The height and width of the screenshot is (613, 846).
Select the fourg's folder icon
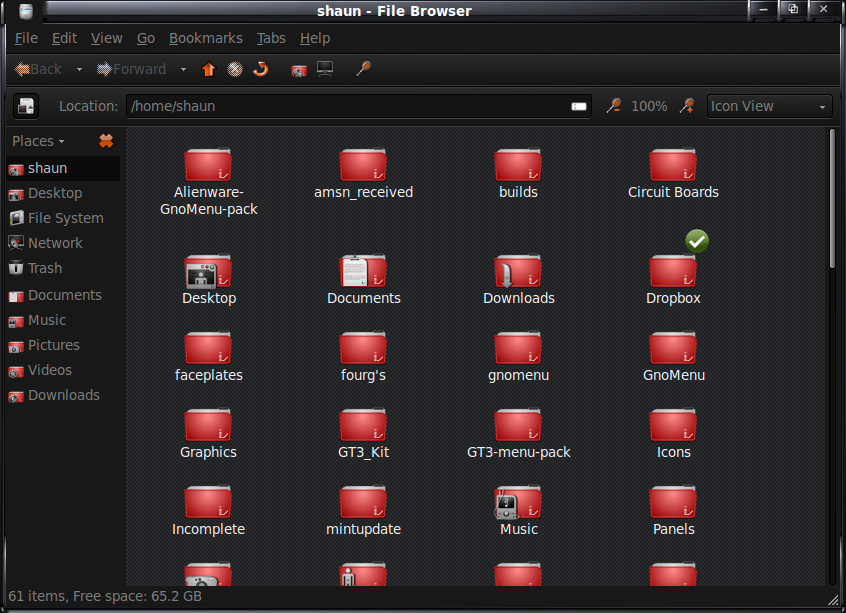(x=363, y=348)
